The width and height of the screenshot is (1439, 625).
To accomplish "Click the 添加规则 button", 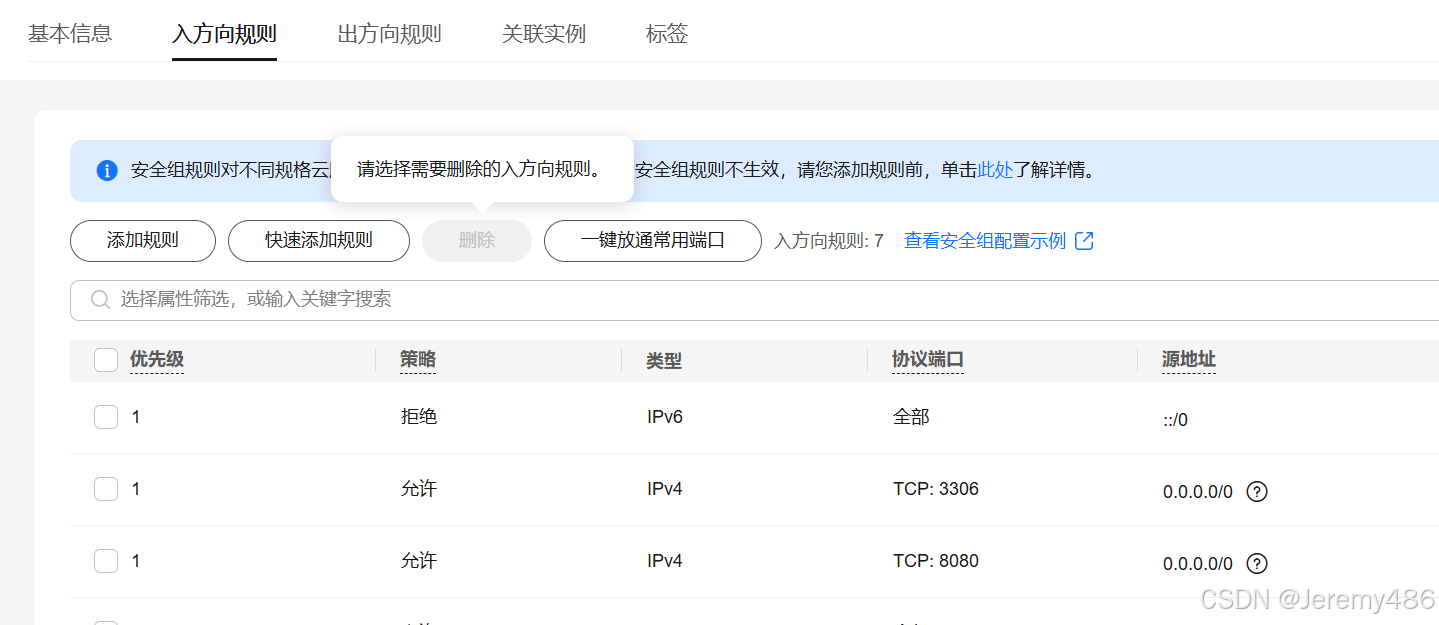I will tap(143, 241).
